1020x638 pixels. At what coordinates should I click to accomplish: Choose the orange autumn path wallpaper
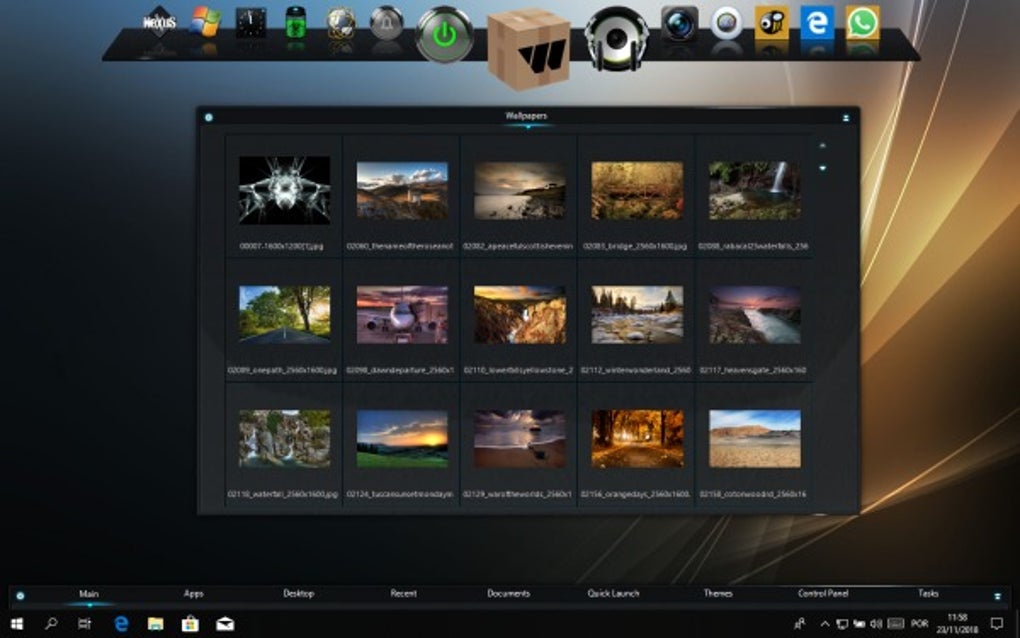[637, 438]
